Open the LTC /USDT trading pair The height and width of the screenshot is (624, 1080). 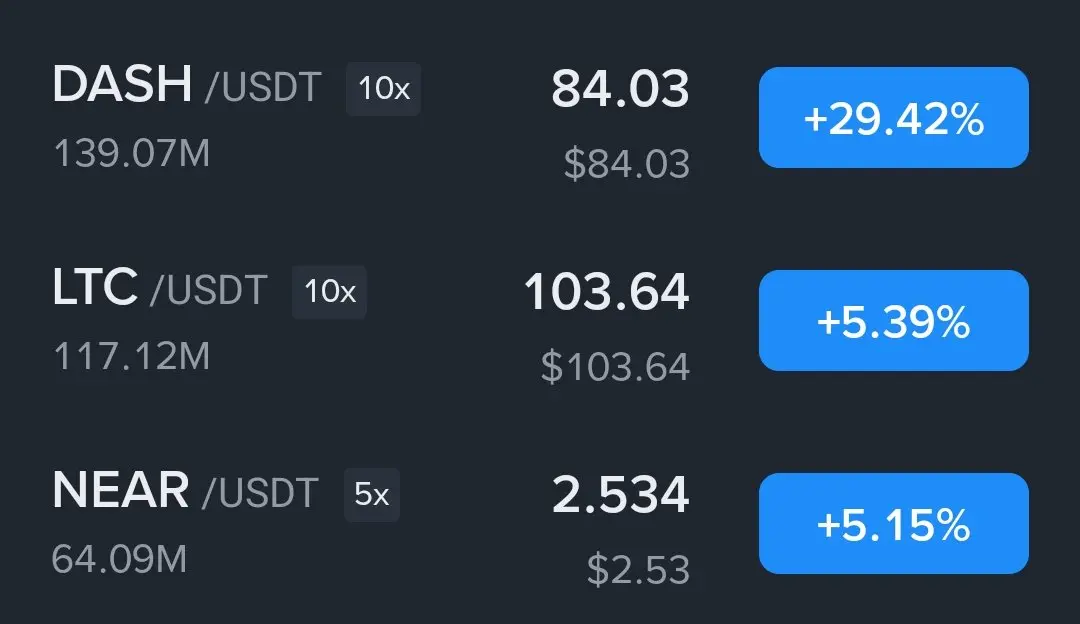tap(160, 288)
